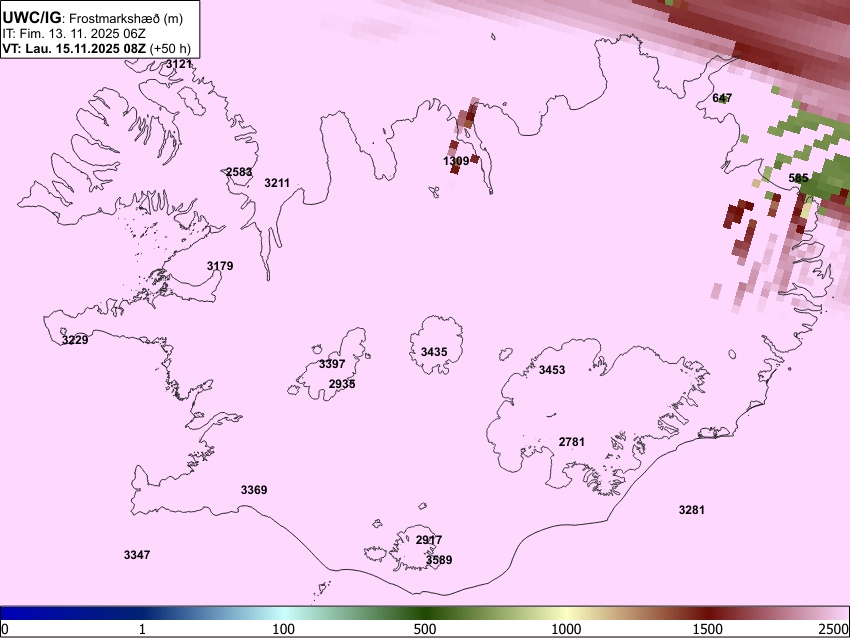Click the glacier value 3397
Image resolution: width=850 pixels, height=638 pixels.
tap(332, 364)
